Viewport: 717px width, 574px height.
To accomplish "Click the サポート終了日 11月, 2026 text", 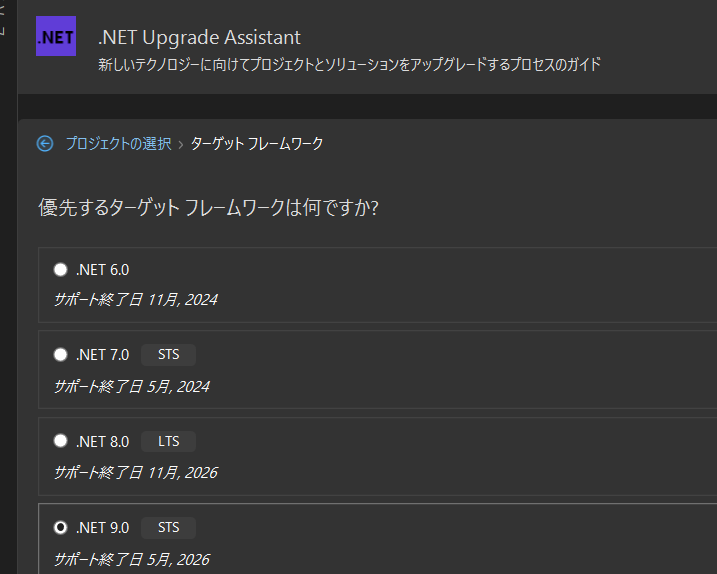I will click(x=136, y=473).
